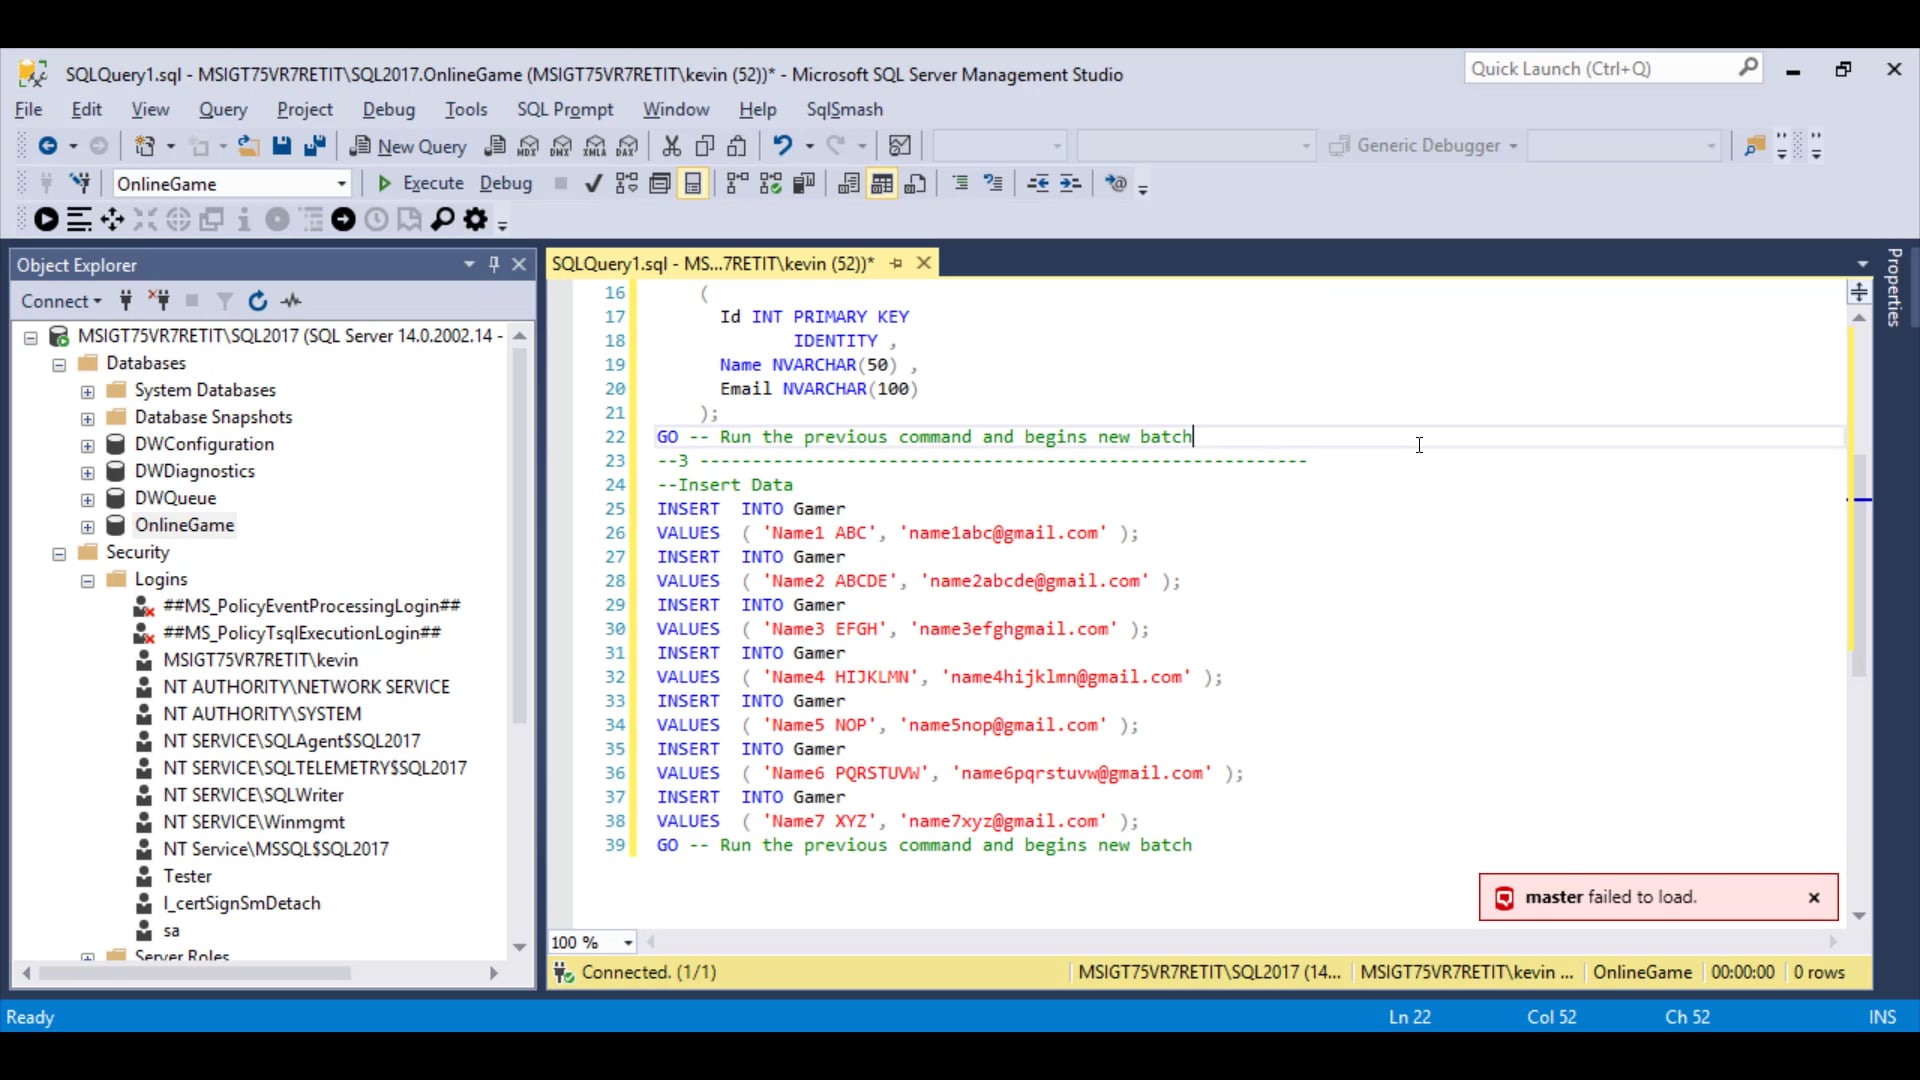Cut selected text with the scissors icon
This screenshot has height=1080, width=1920.
670,146
